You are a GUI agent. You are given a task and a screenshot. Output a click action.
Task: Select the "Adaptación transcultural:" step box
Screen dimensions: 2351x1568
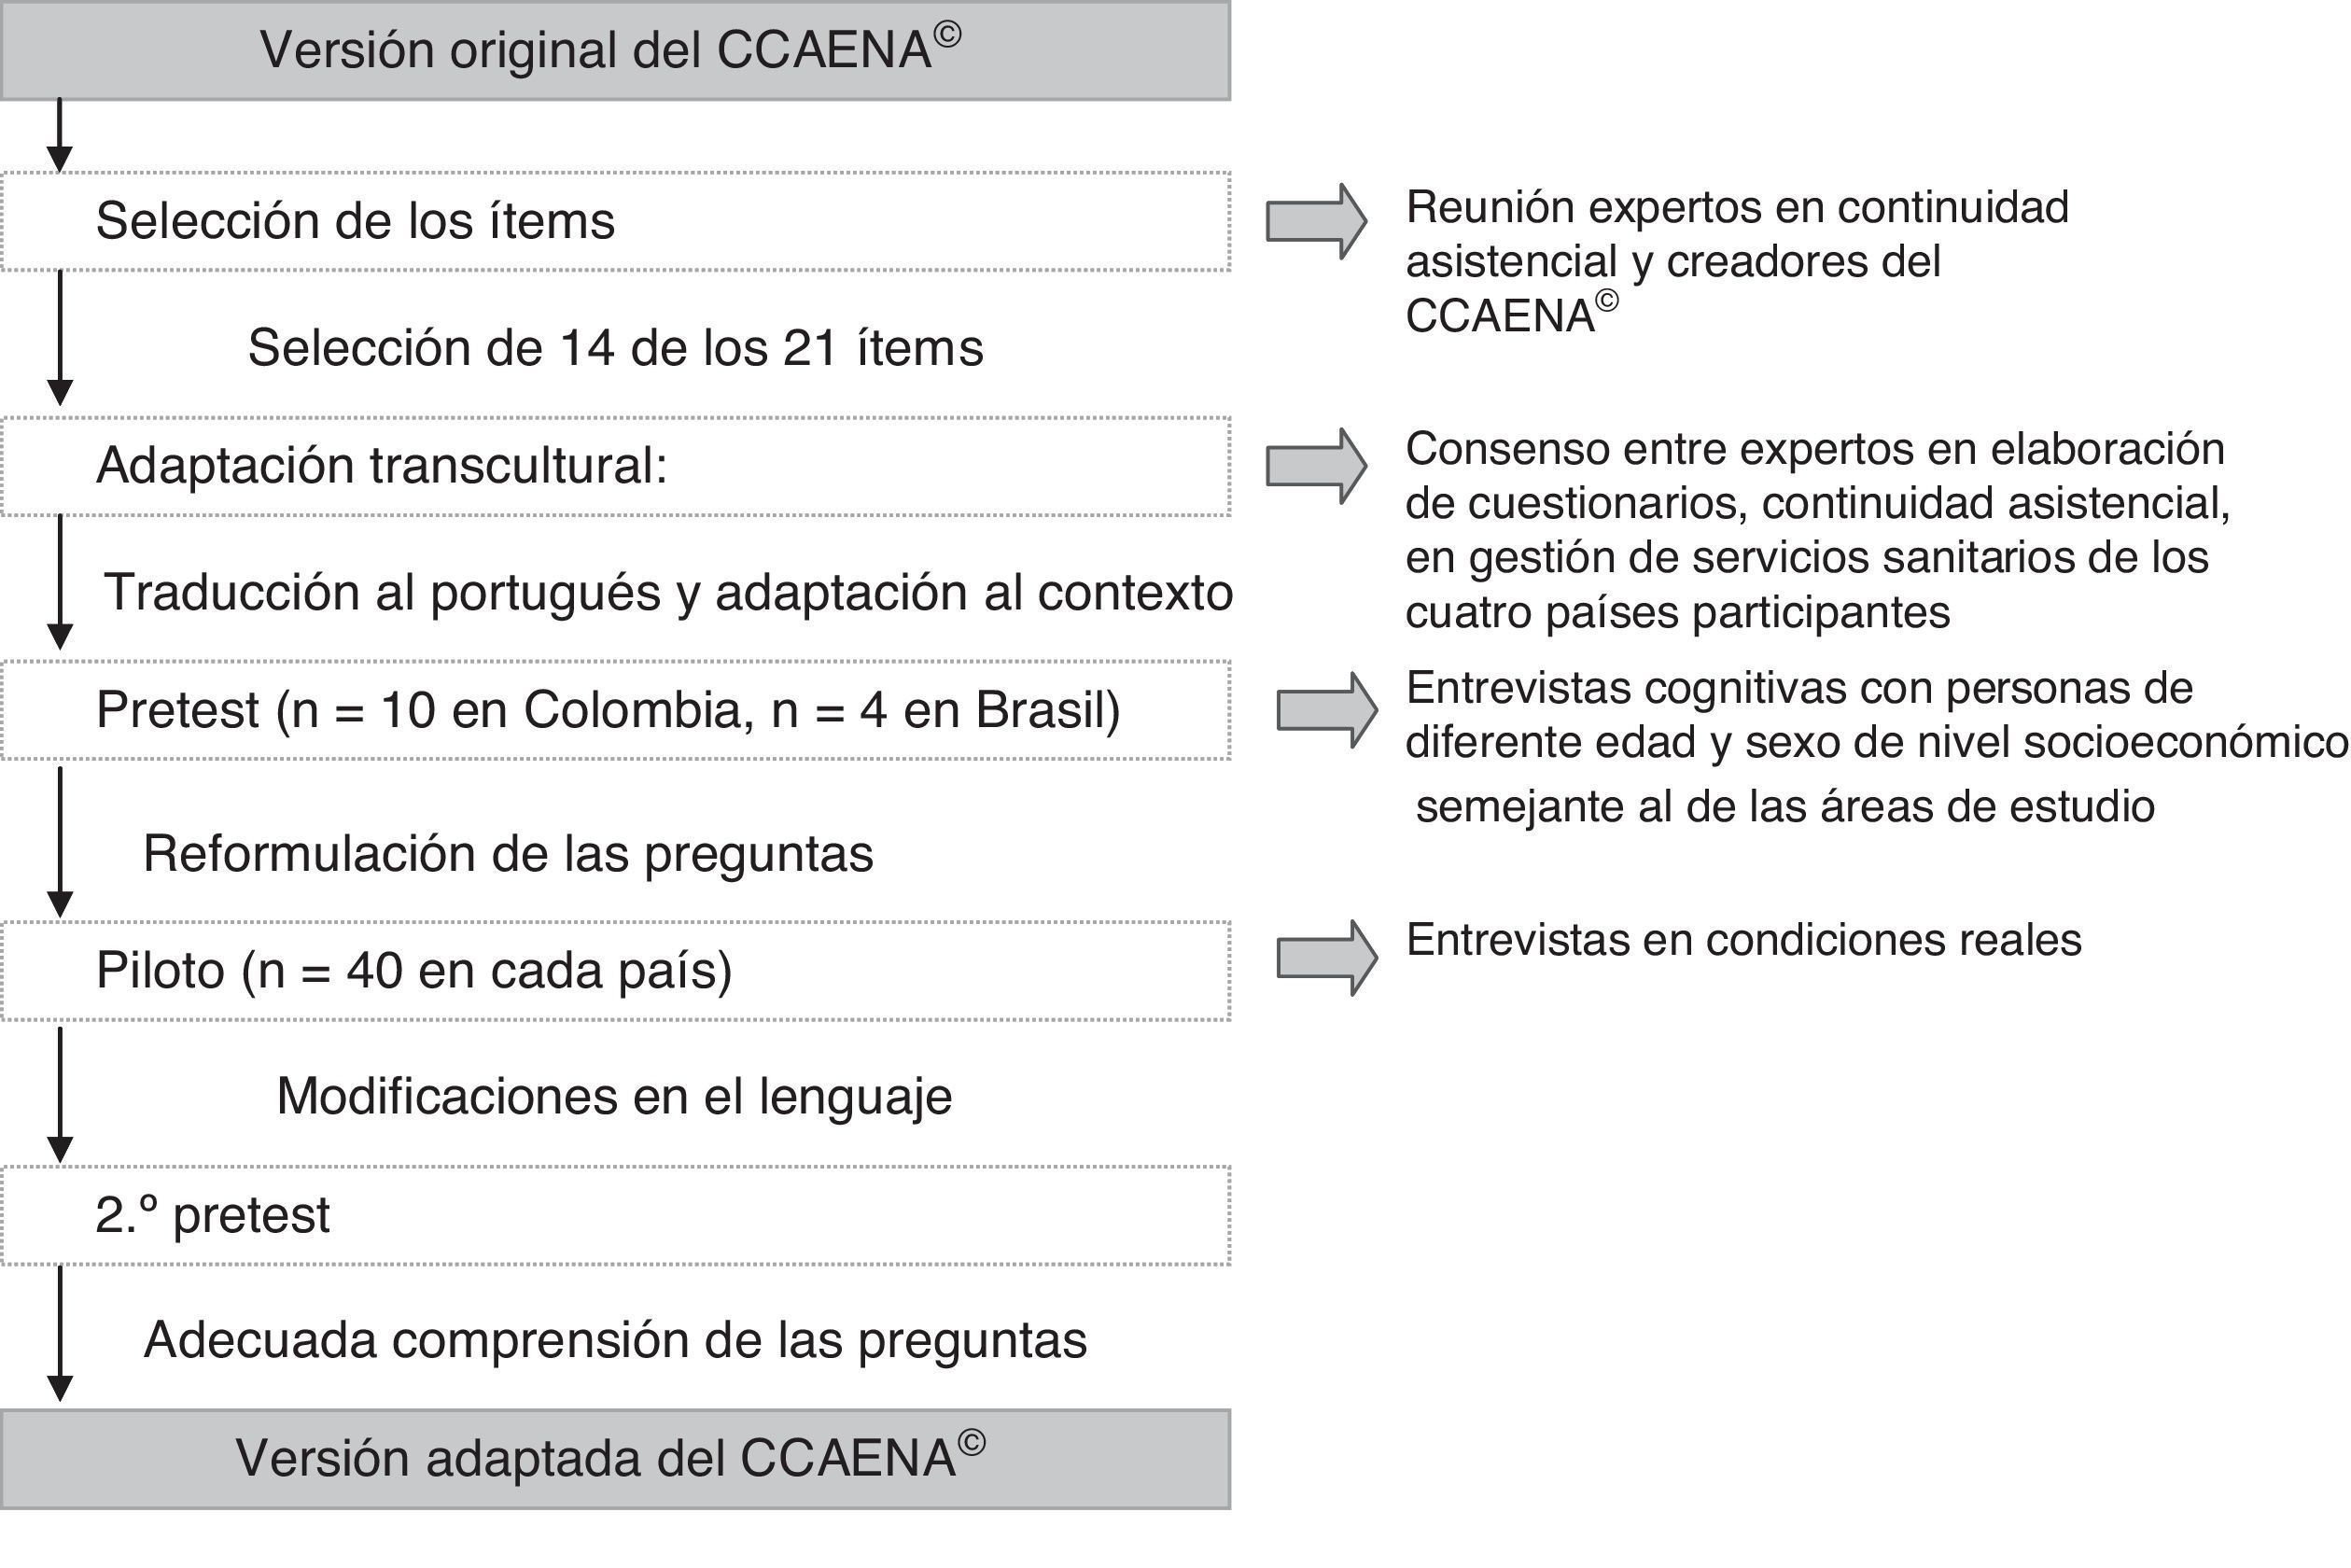tap(615, 466)
